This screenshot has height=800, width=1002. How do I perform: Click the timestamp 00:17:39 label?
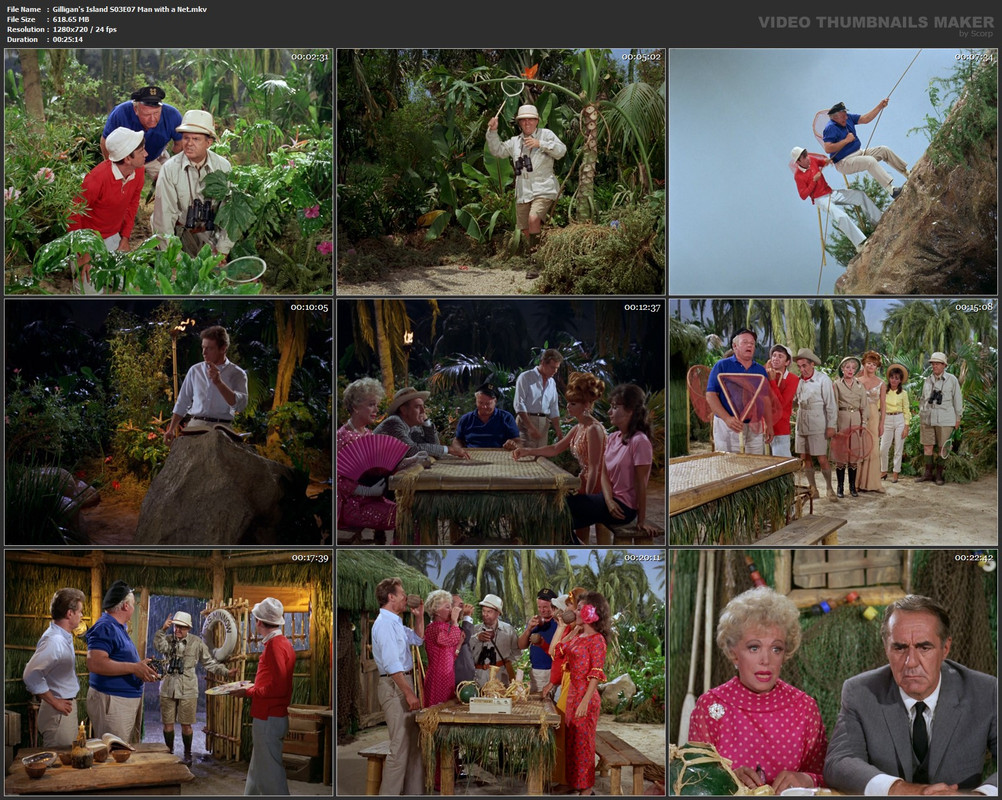309,558
